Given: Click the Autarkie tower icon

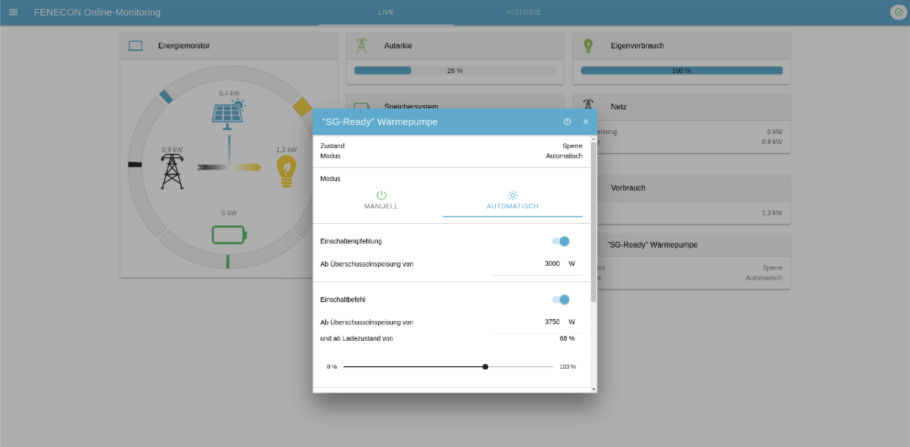Looking at the screenshot, I should point(361,45).
